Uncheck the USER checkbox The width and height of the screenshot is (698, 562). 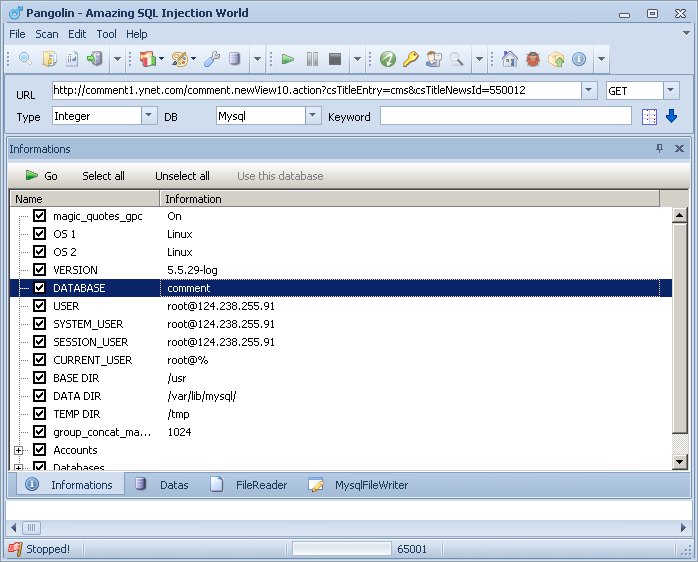pos(40,306)
